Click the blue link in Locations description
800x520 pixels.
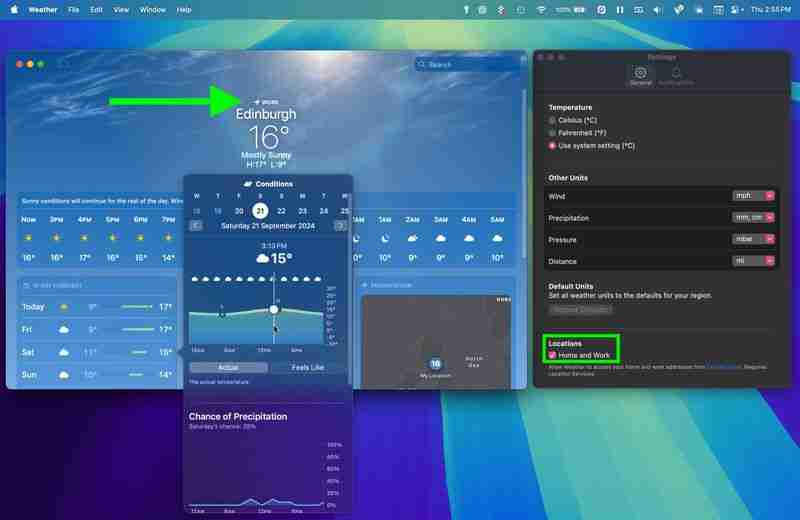click(723, 367)
